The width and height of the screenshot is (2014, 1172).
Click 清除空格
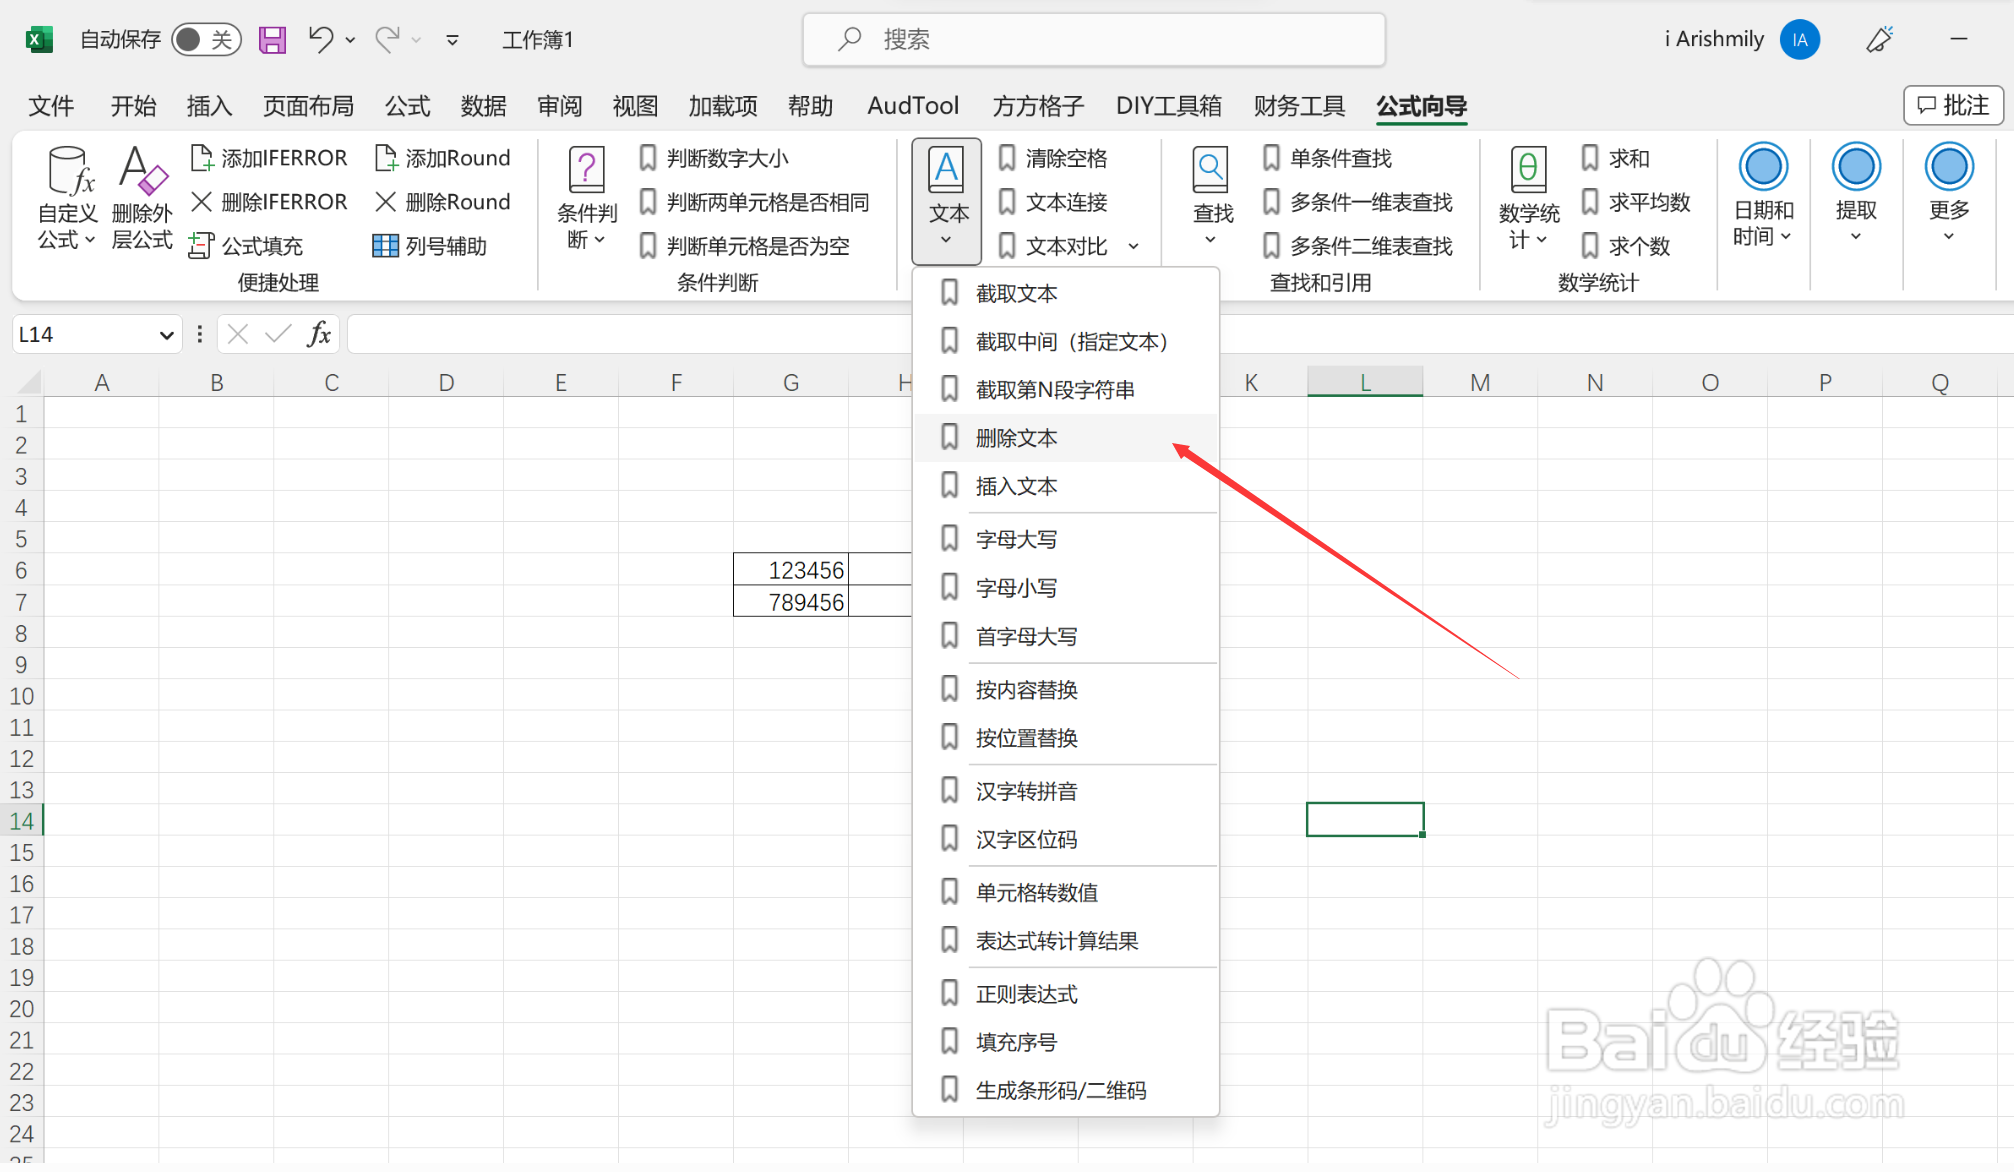pyautogui.click(x=1054, y=158)
